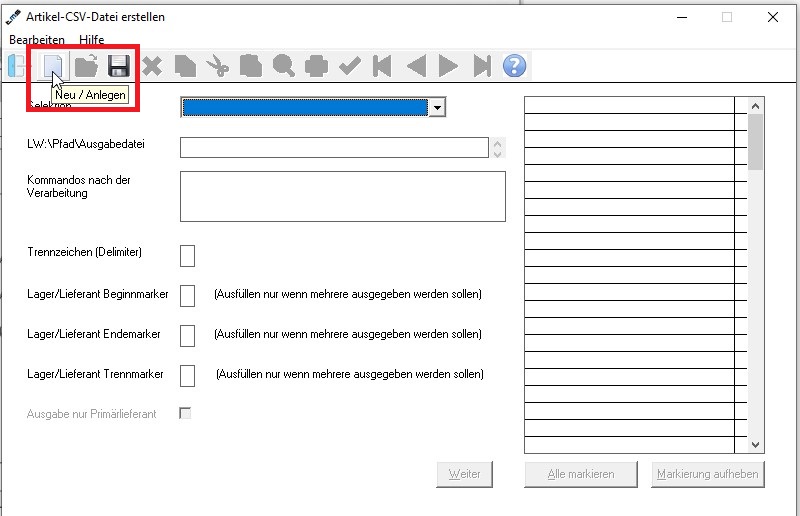This screenshot has width=800, height=516.
Task: Click the down arrow beside Ausgabedatei field
Action: [x=497, y=153]
